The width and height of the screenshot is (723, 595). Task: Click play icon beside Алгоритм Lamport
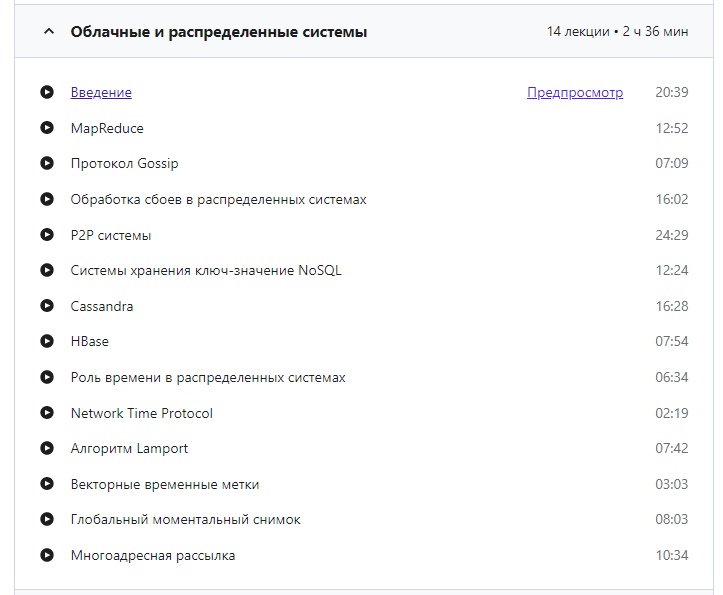47,449
